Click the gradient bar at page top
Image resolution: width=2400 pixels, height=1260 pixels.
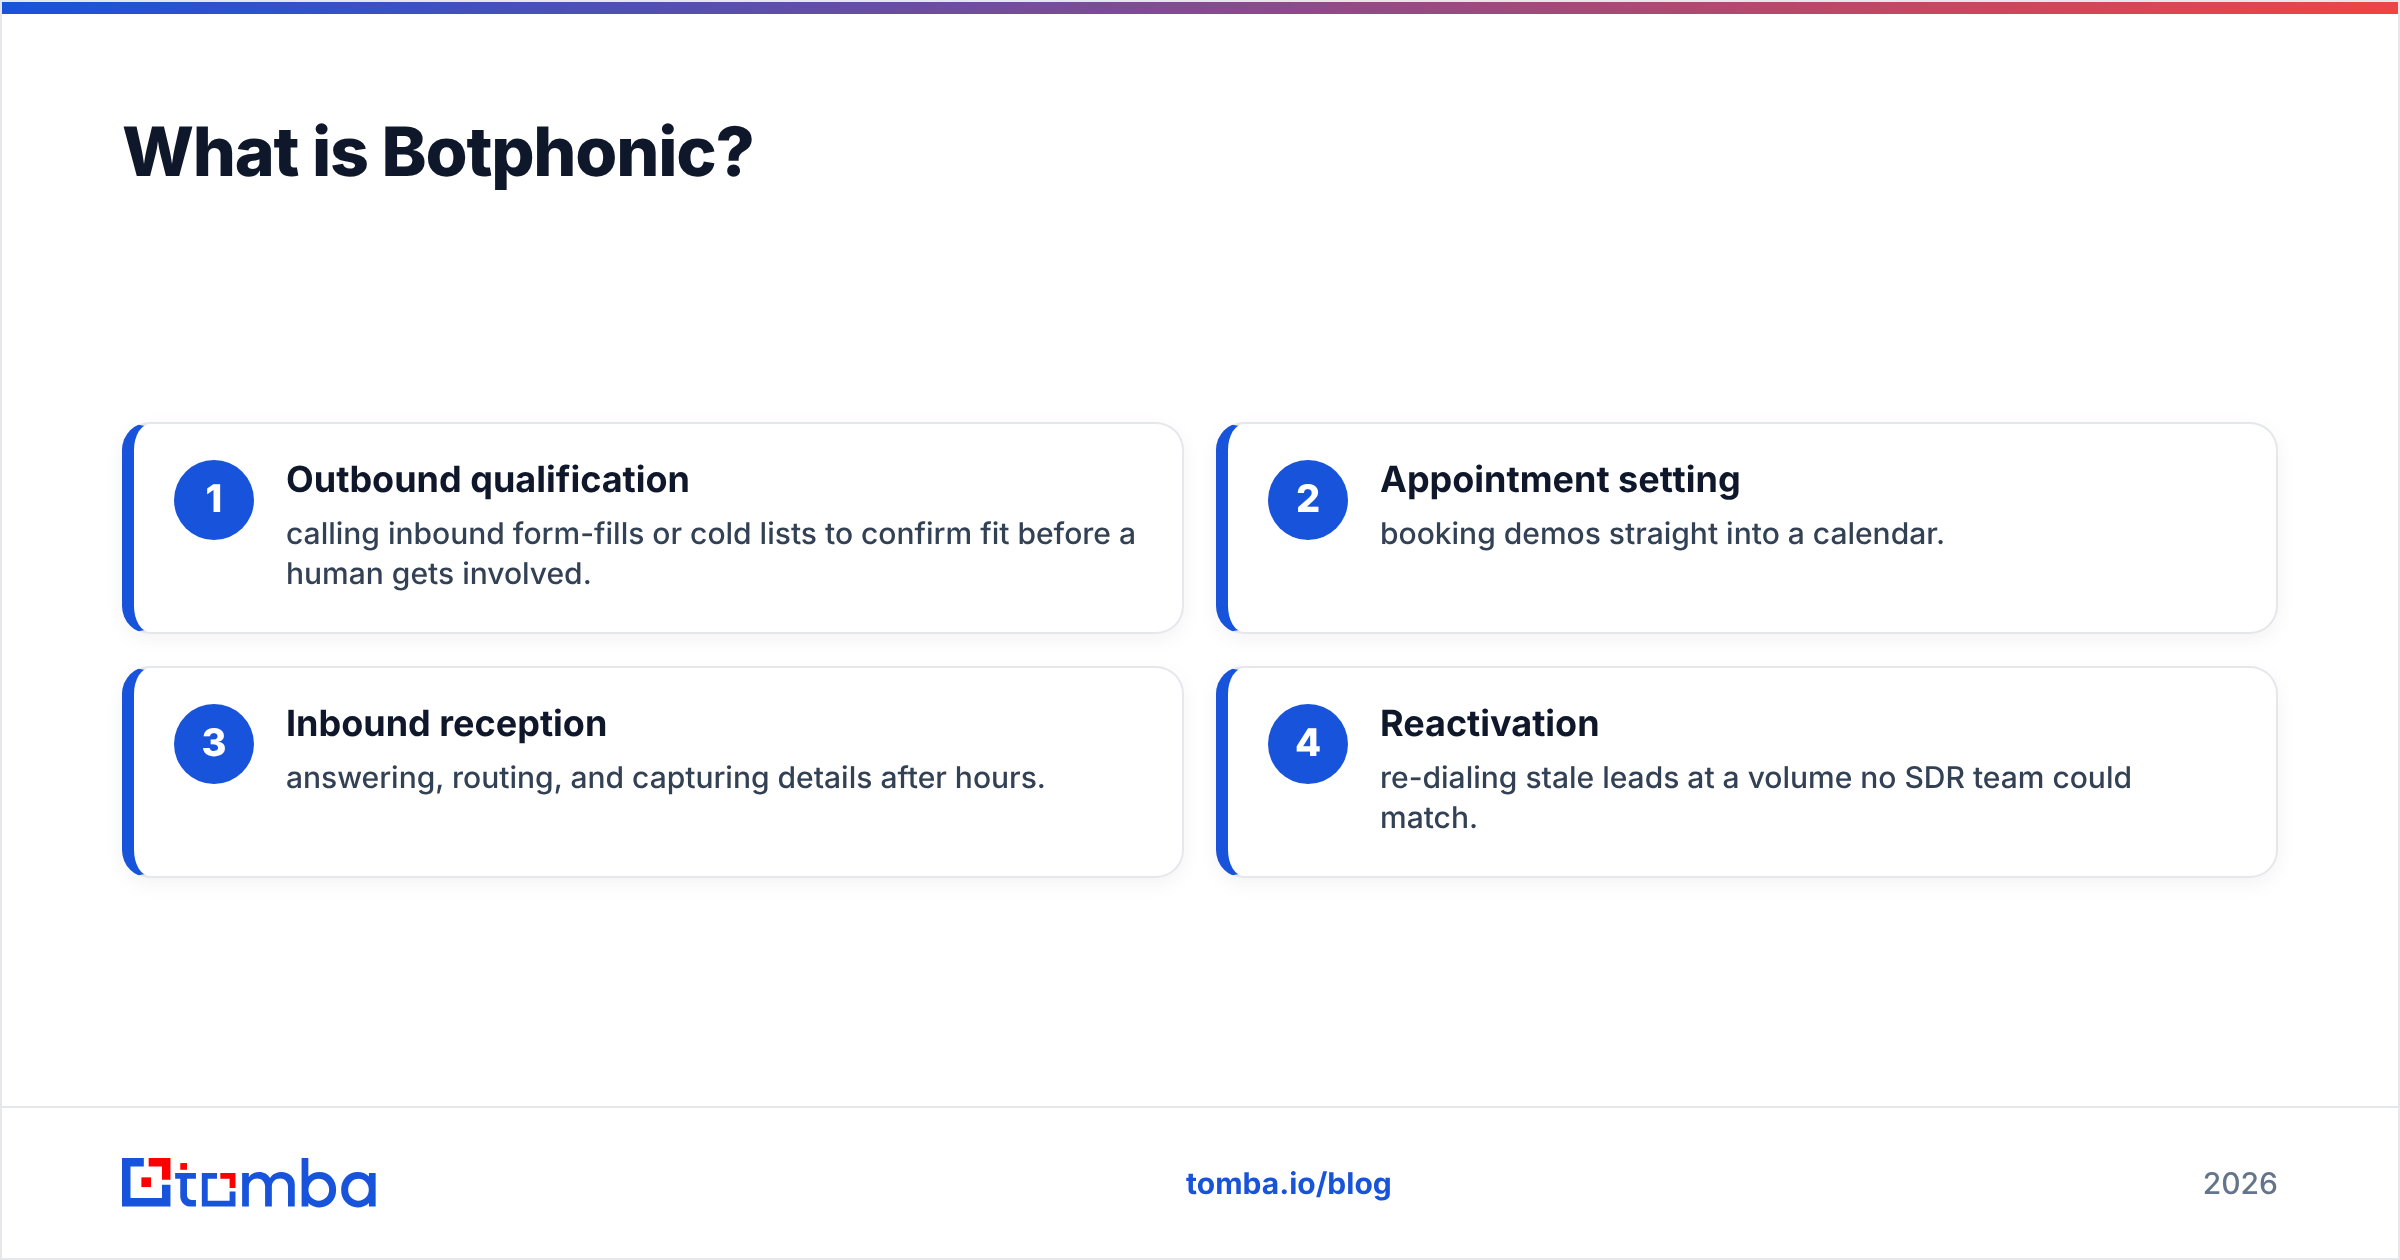click(x=1200, y=7)
